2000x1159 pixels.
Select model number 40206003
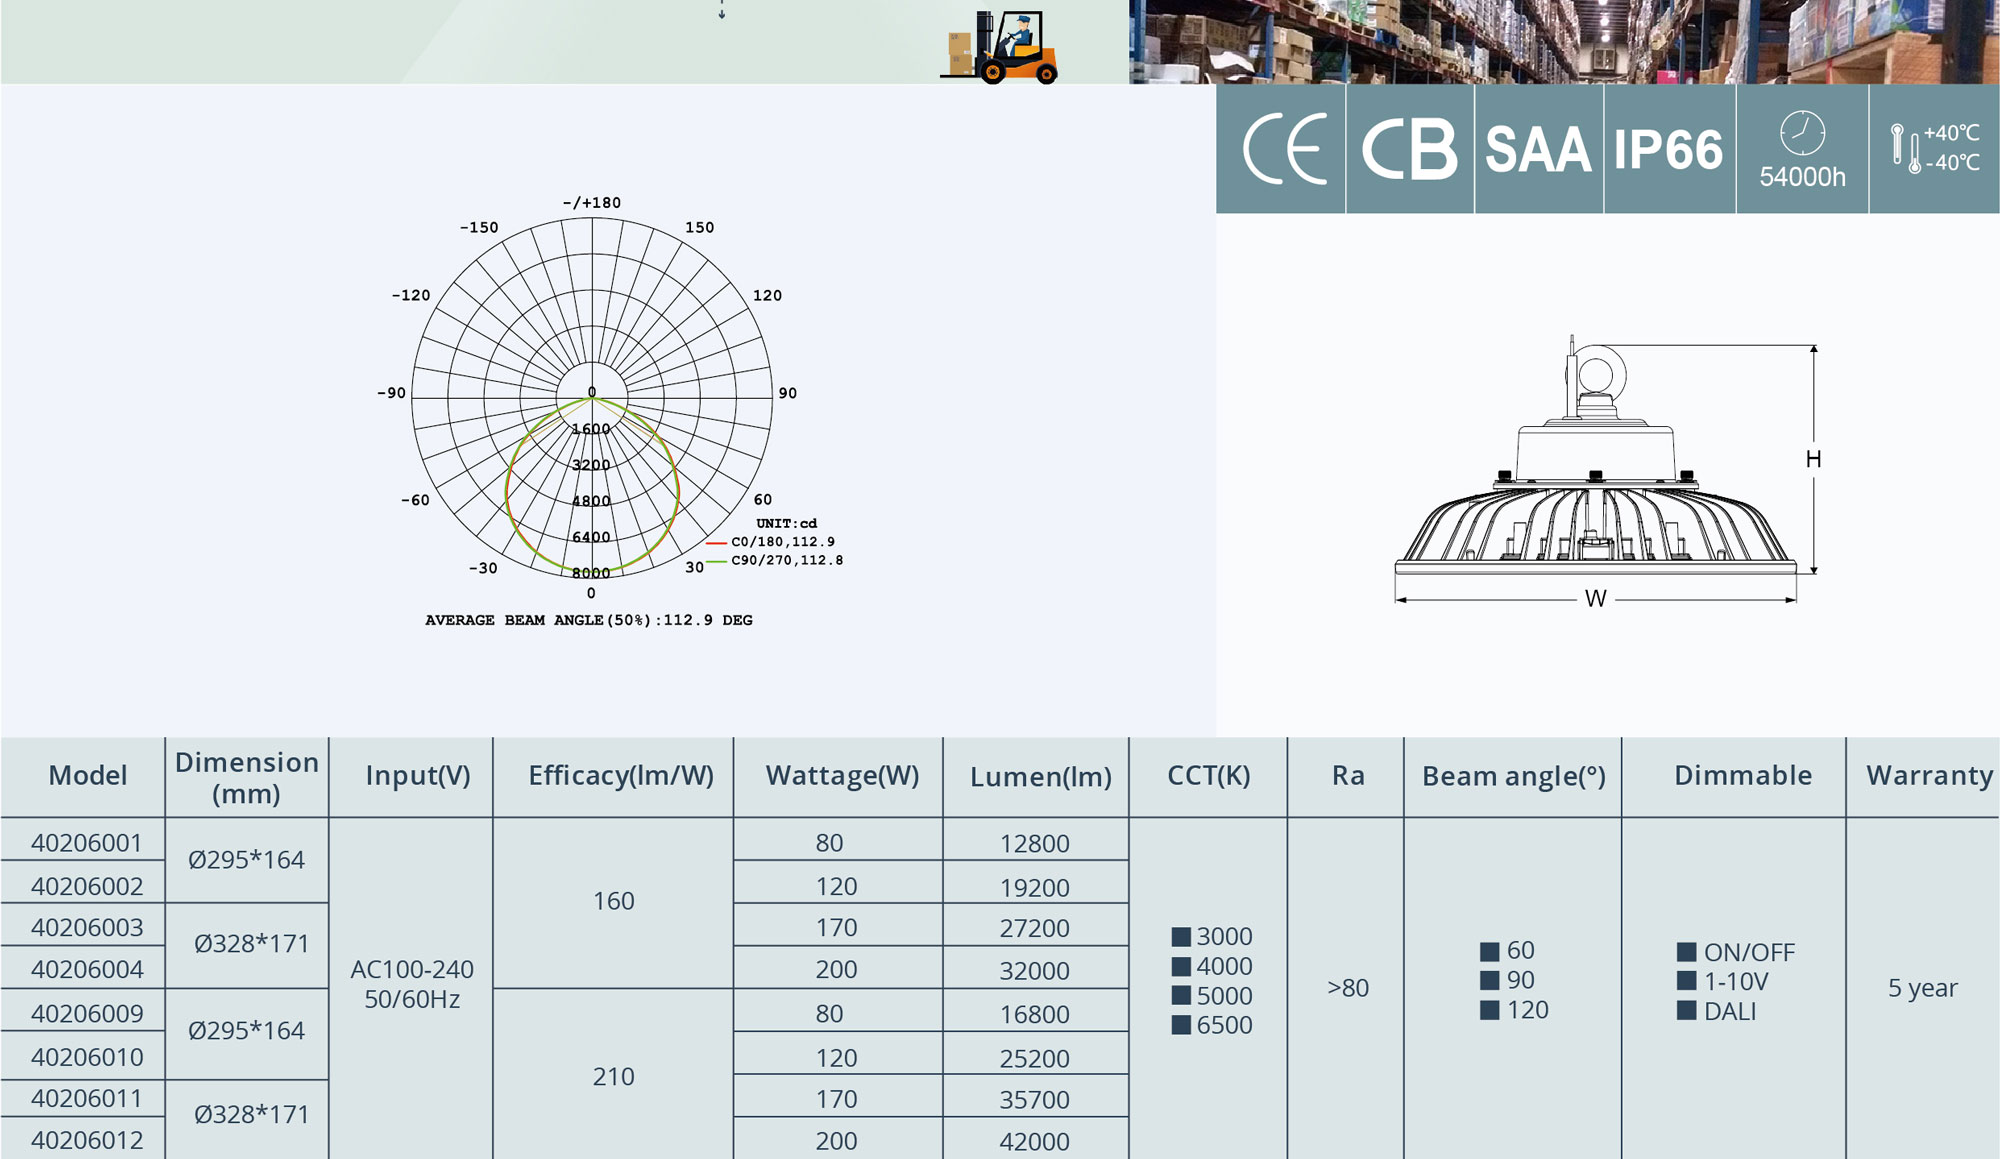[x=87, y=927]
